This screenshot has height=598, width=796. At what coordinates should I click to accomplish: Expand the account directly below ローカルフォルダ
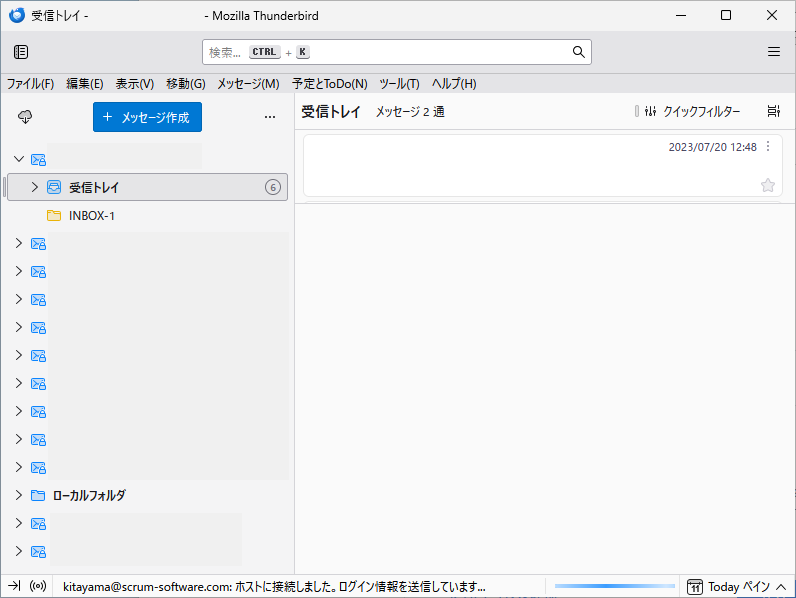pos(19,523)
